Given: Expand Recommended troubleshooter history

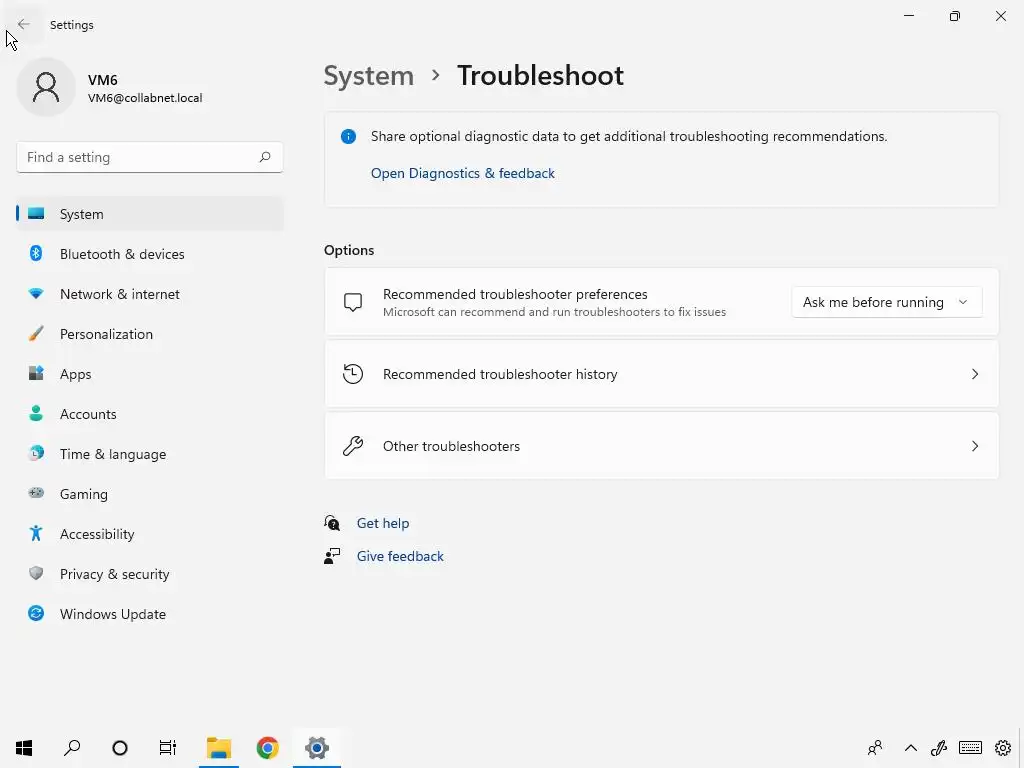Looking at the screenshot, I should pos(661,374).
